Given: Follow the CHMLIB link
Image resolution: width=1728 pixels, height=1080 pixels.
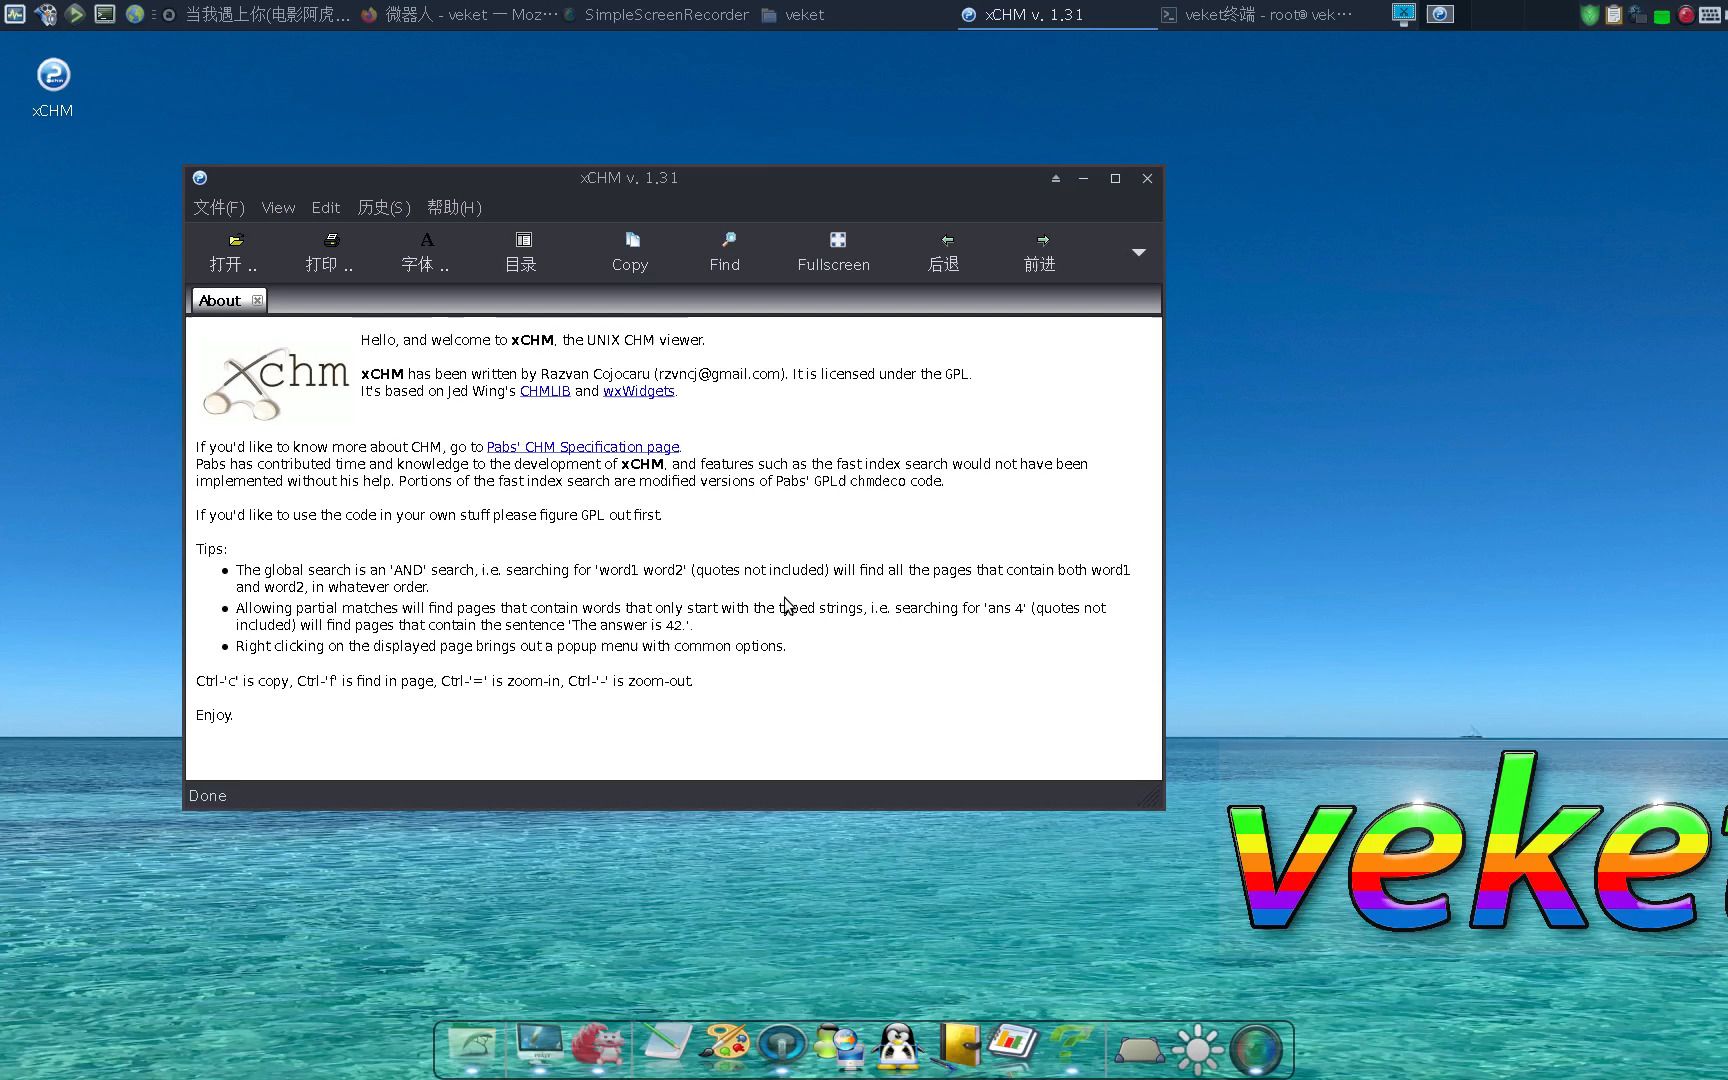Looking at the screenshot, I should [545, 391].
